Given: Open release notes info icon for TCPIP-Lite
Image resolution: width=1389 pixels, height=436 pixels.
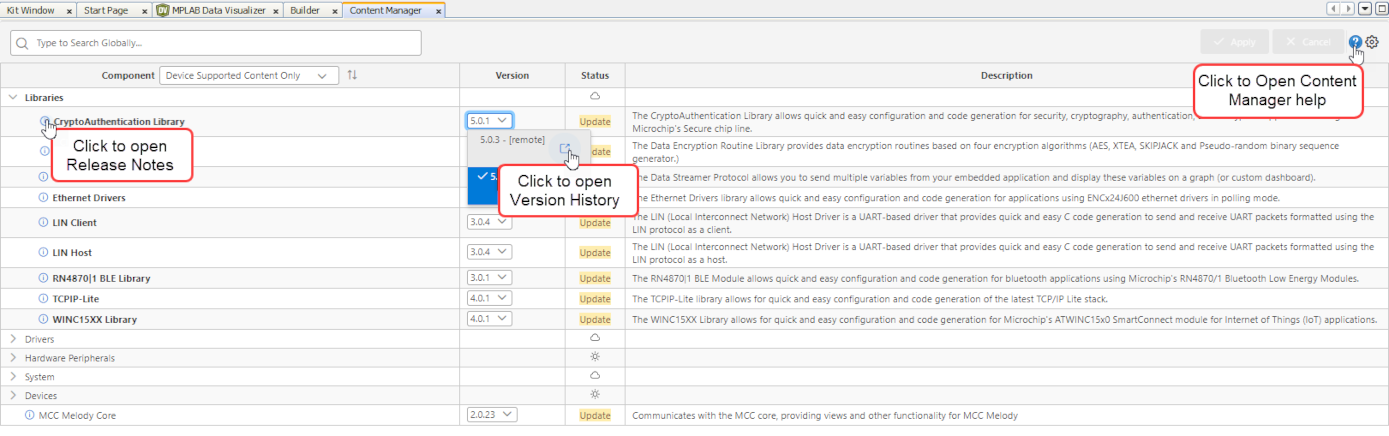Looking at the screenshot, I should pos(43,299).
